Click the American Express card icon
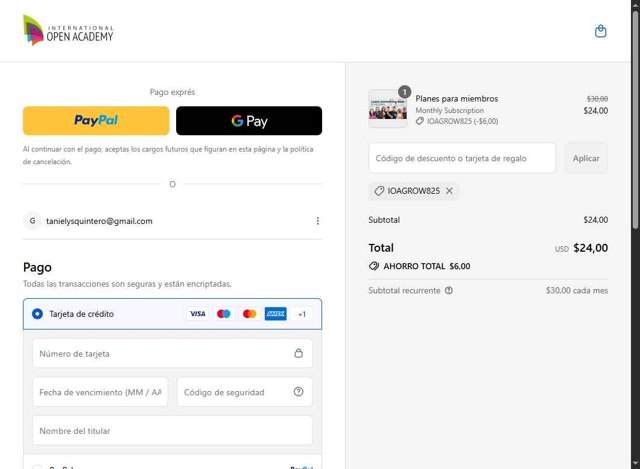 point(276,314)
